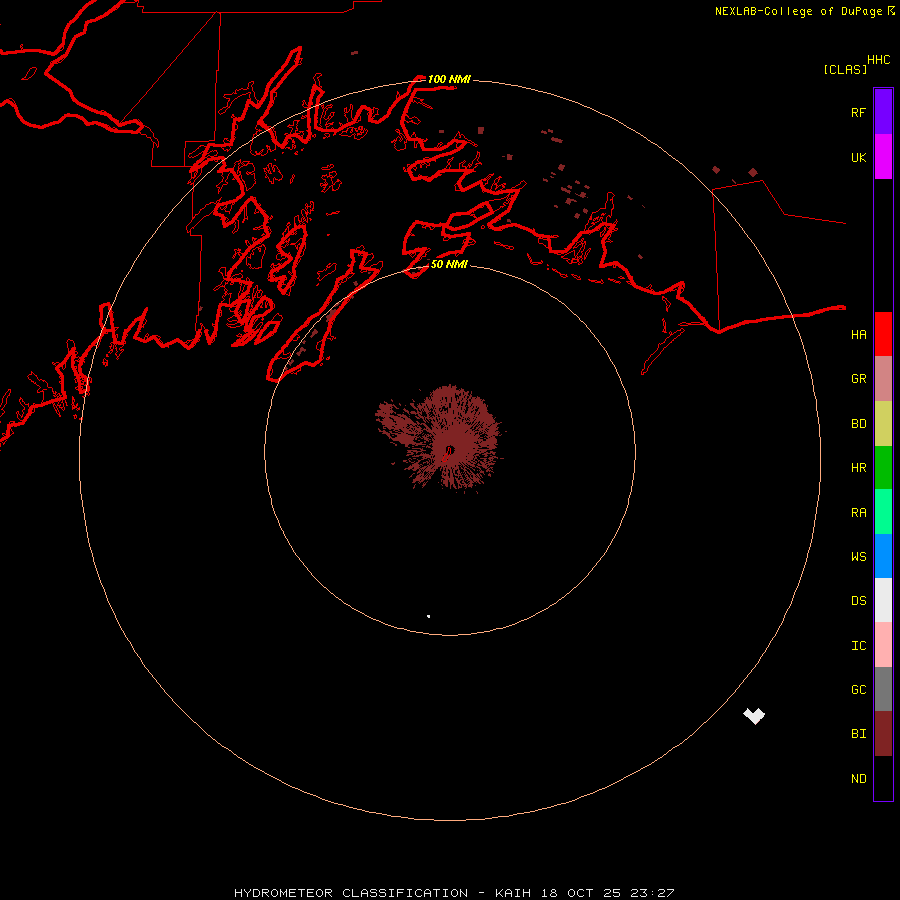Image resolution: width=900 pixels, height=900 pixels.
Task: Click the RA light green legend swatch
Action: click(x=883, y=512)
